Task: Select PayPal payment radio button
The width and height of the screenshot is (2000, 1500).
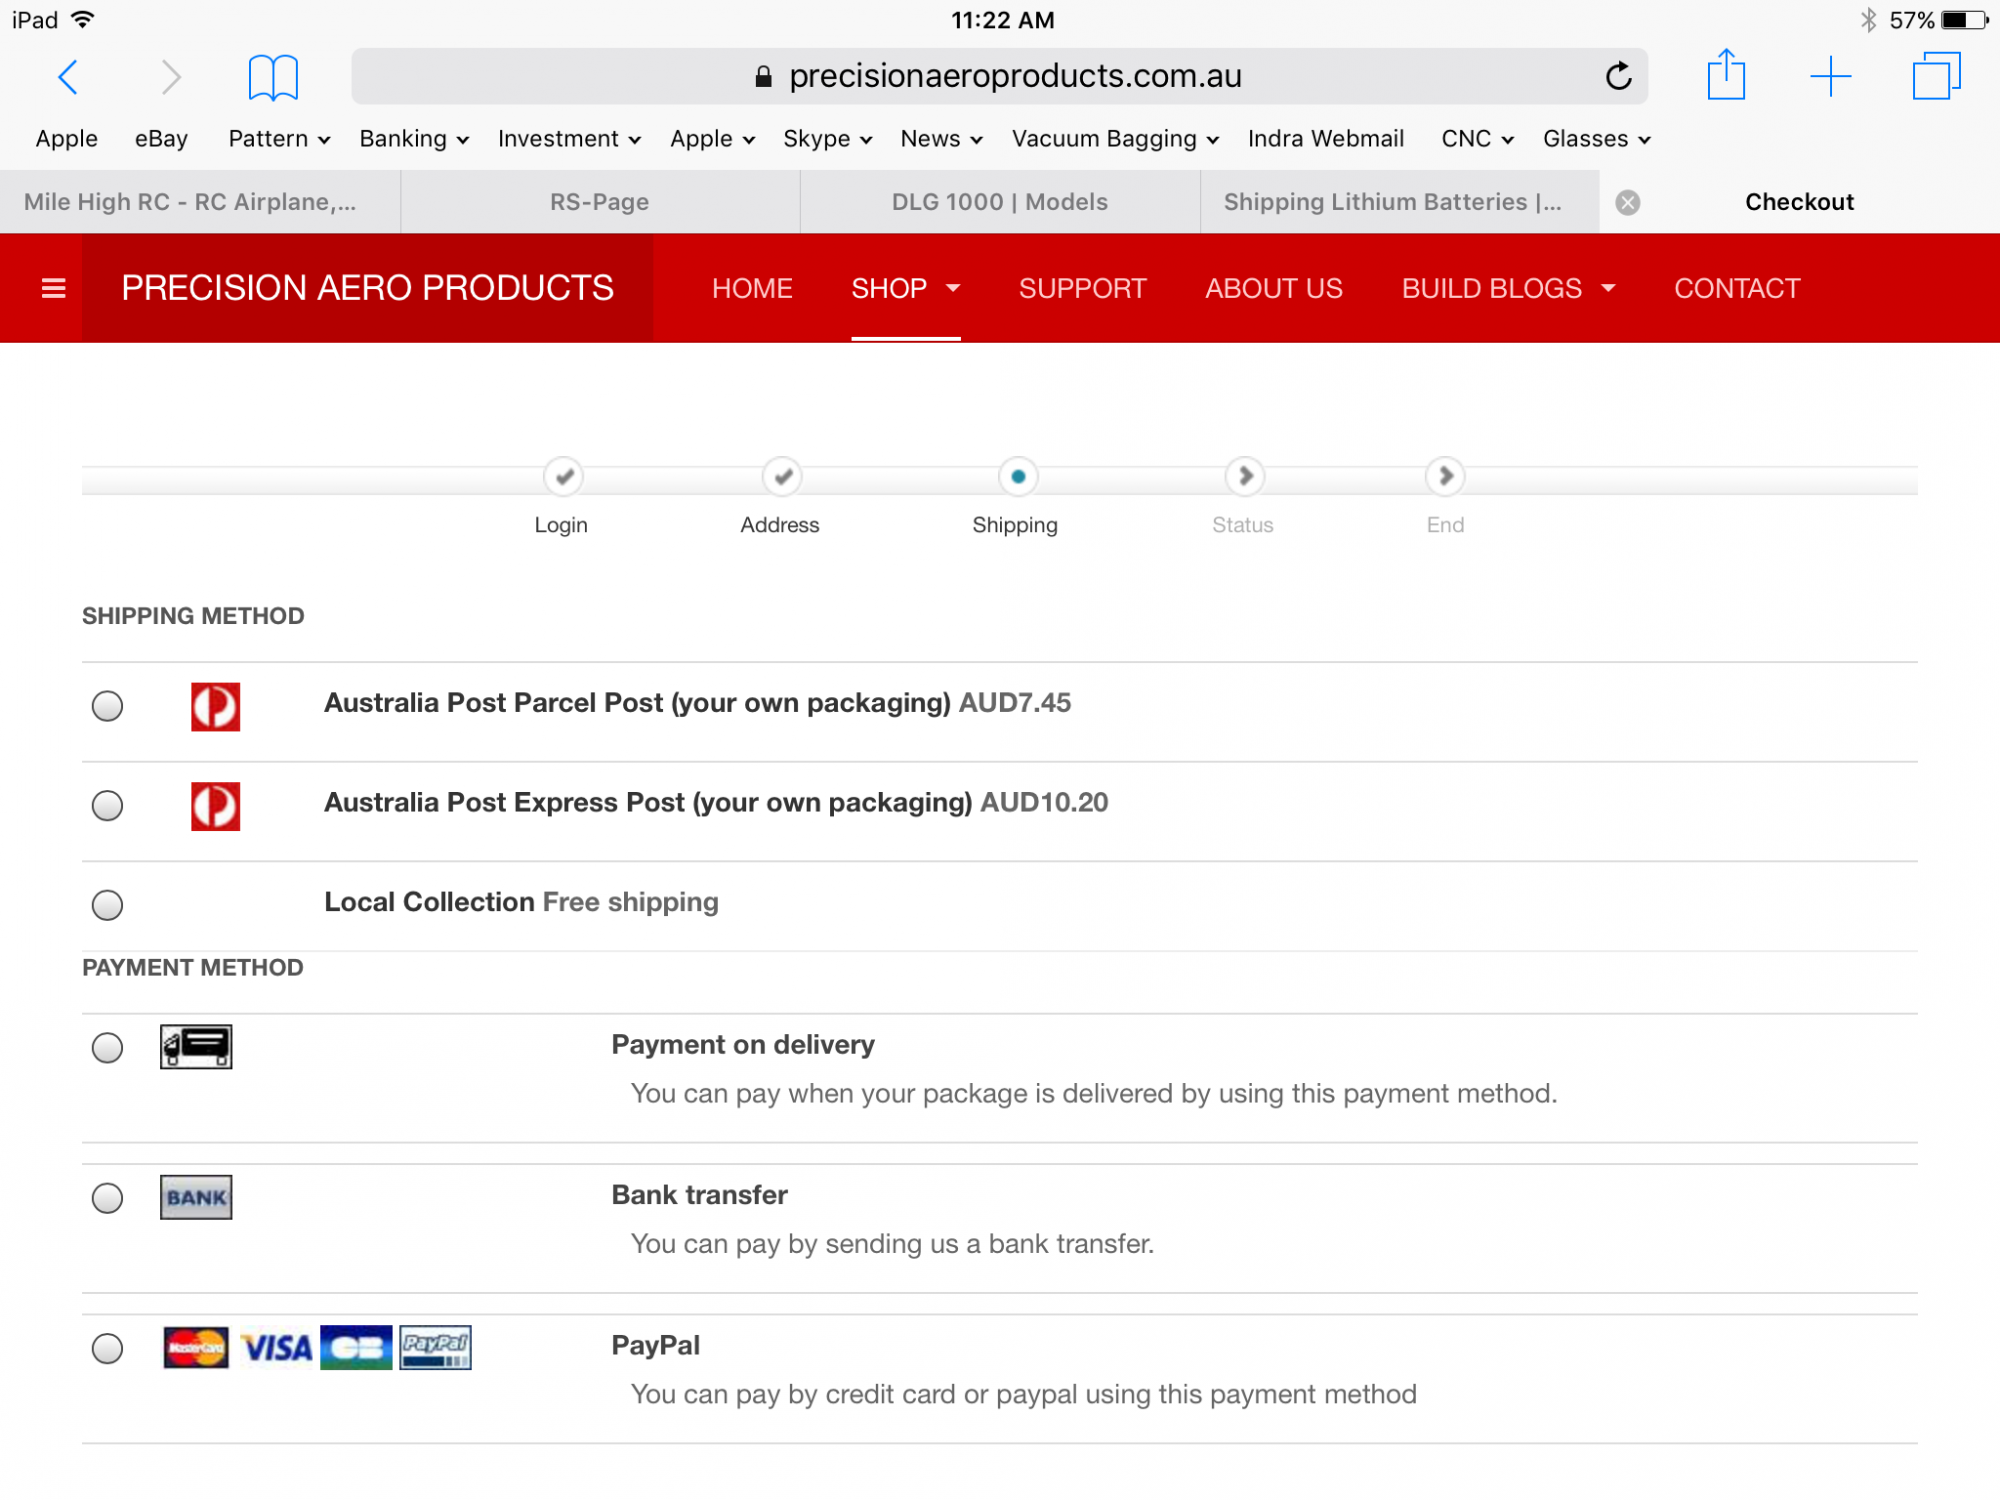Action: point(107,1348)
